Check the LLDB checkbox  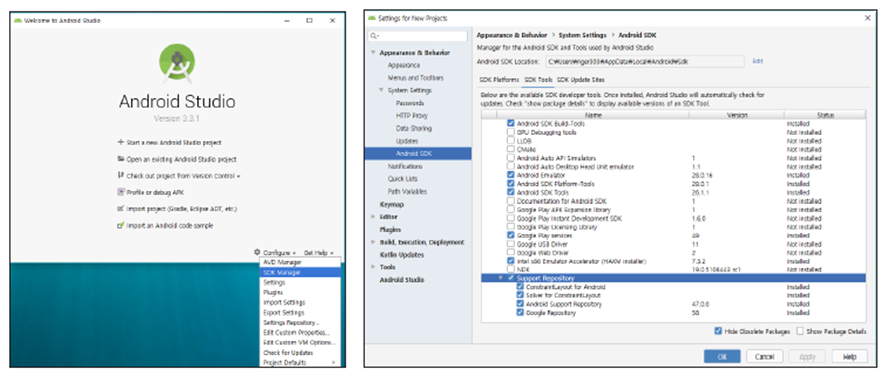(x=511, y=140)
